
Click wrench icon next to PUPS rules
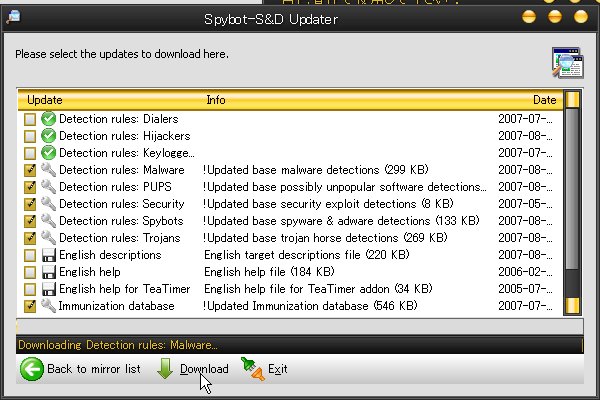(x=49, y=187)
